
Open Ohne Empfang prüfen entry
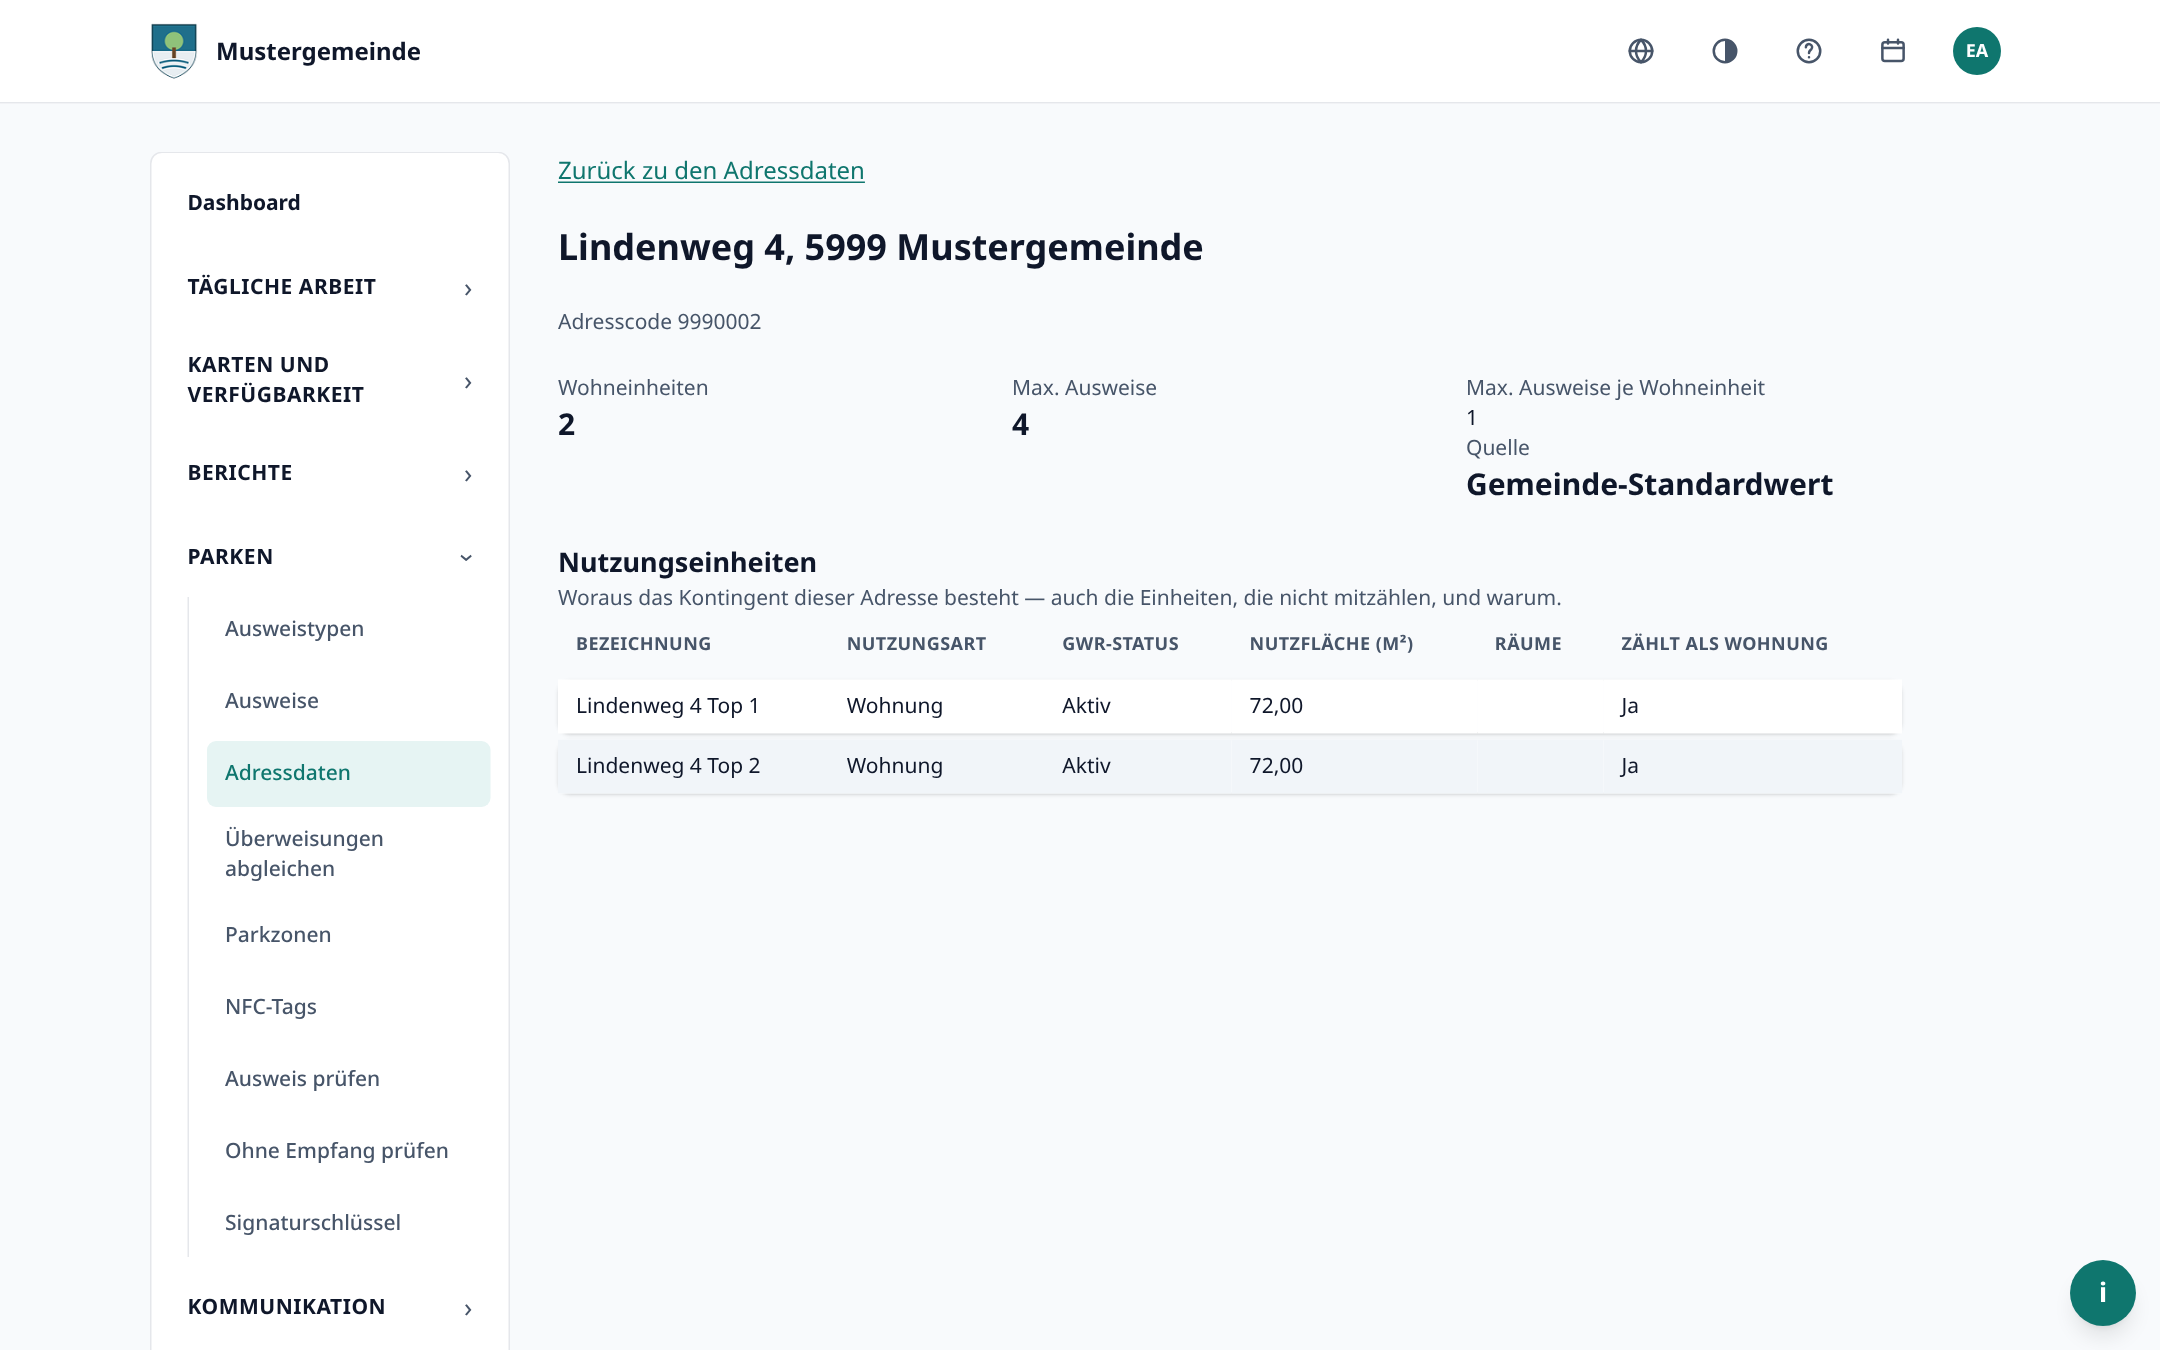coord(337,1151)
